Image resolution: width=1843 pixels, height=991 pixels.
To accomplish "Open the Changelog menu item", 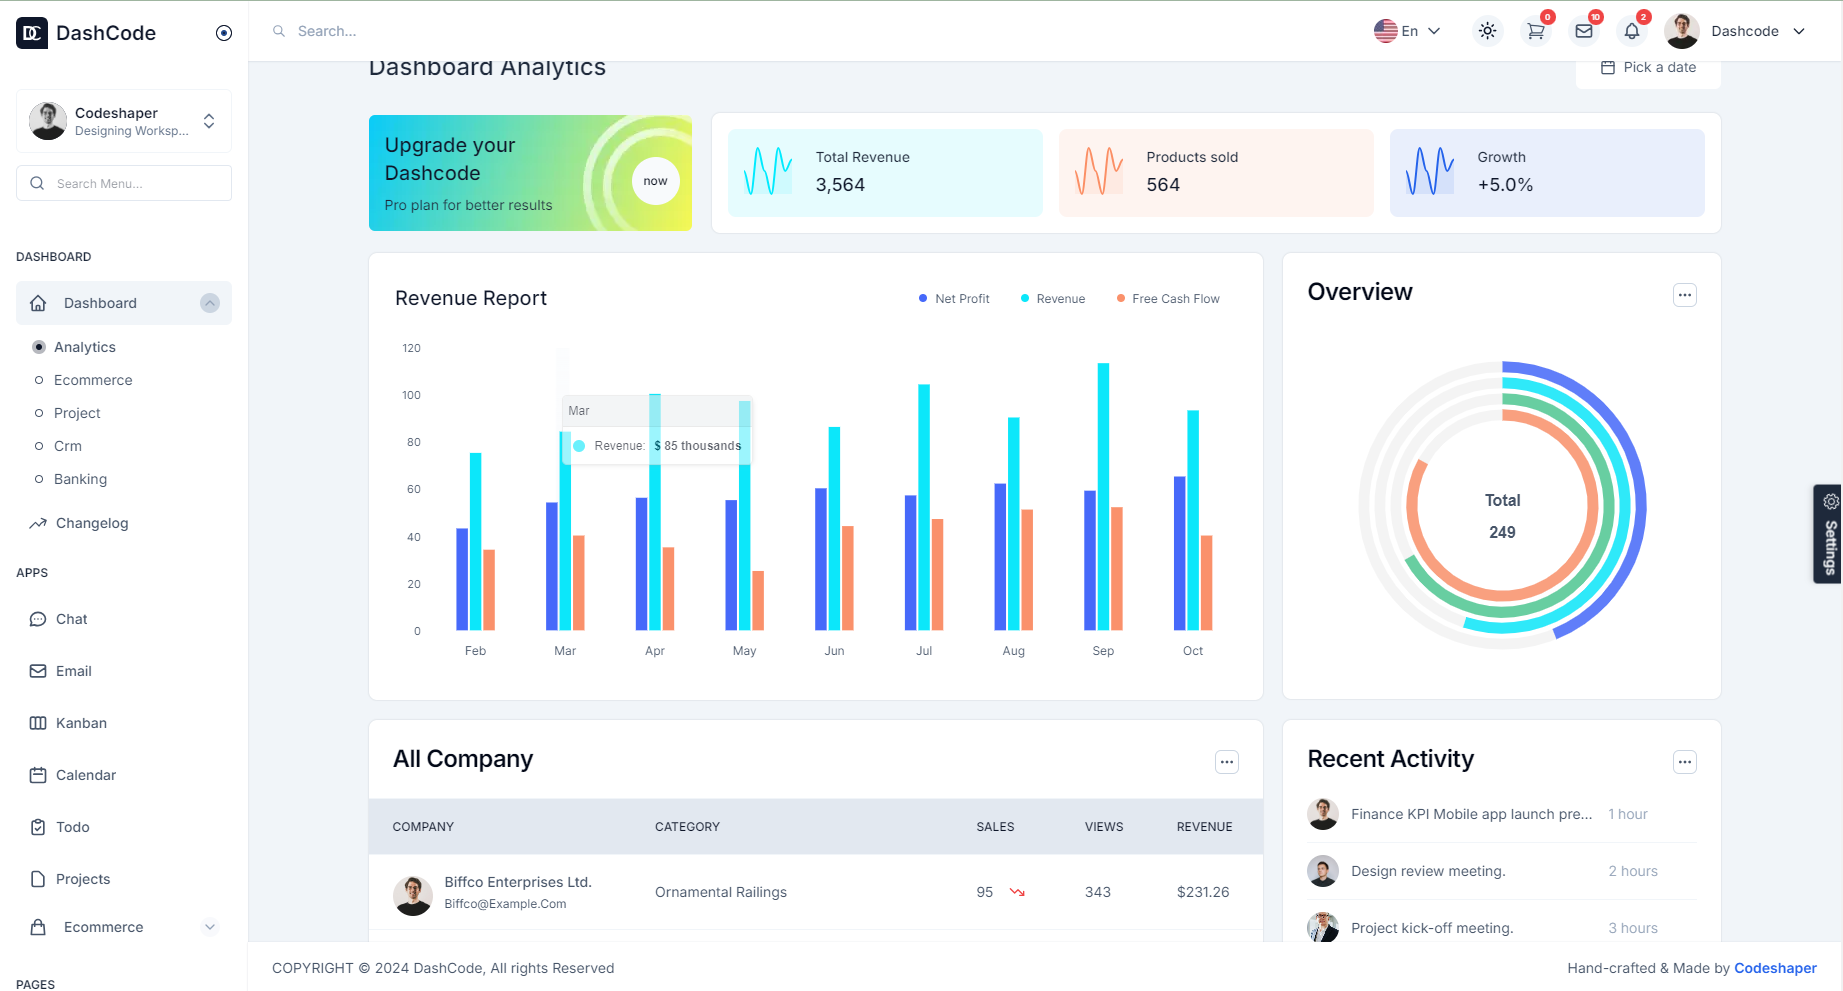I will point(92,523).
